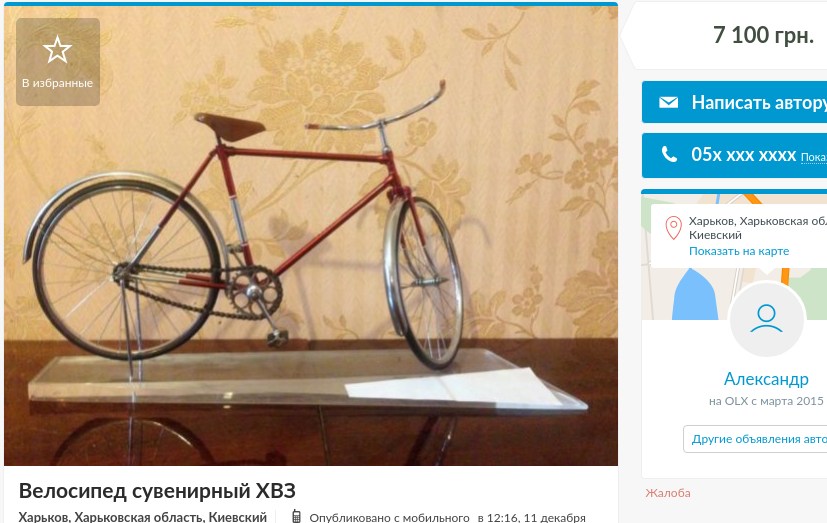Click the map preview area
This screenshot has height=523, width=827.
click(x=734, y=256)
